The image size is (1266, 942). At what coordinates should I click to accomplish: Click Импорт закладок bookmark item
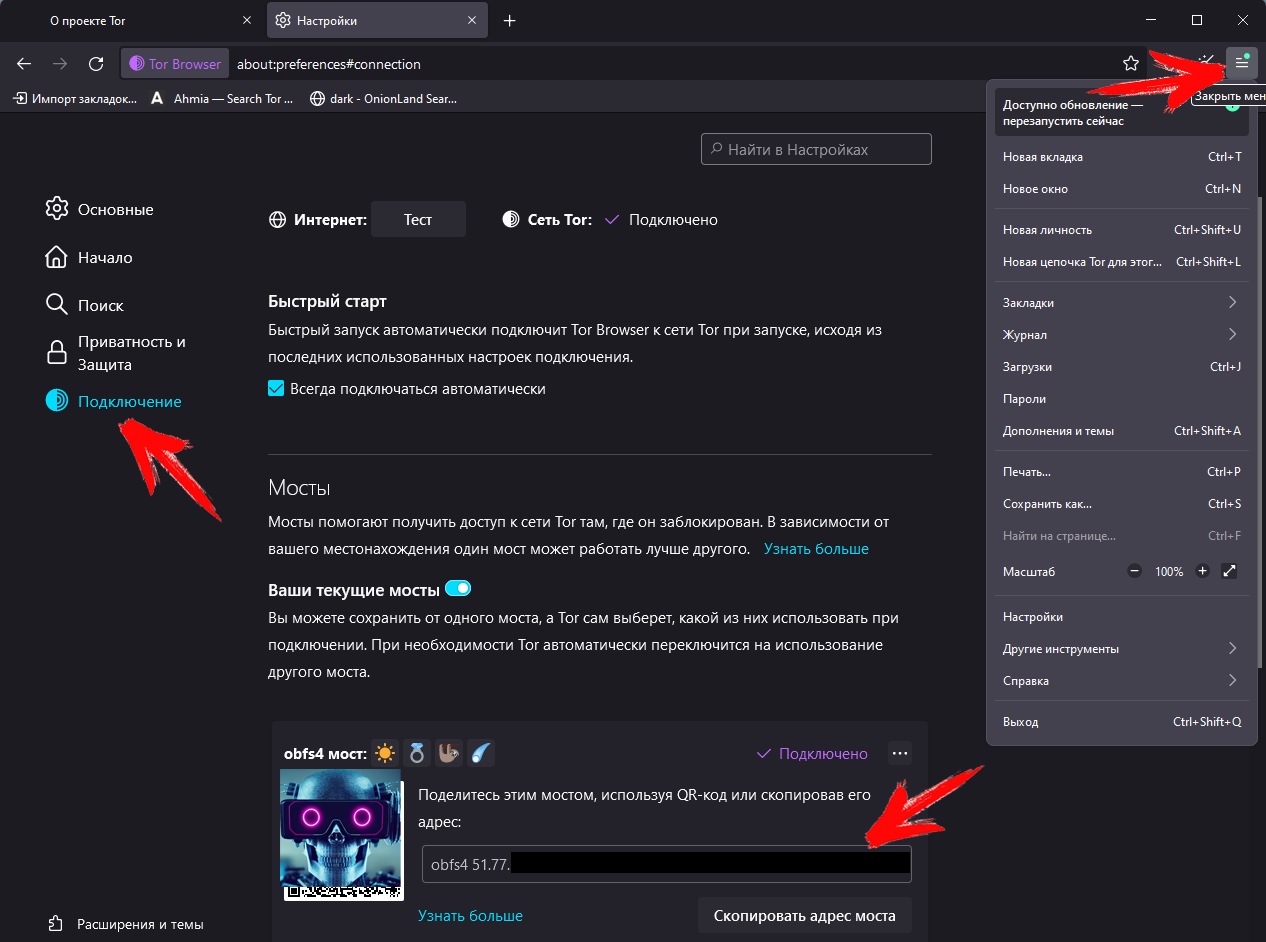click(x=74, y=99)
